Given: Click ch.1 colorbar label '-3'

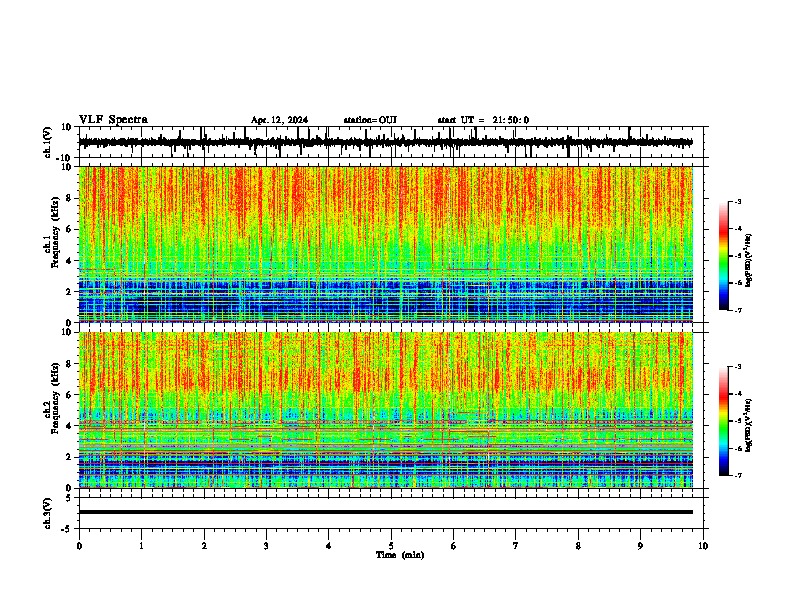Looking at the screenshot, I should (737, 201).
